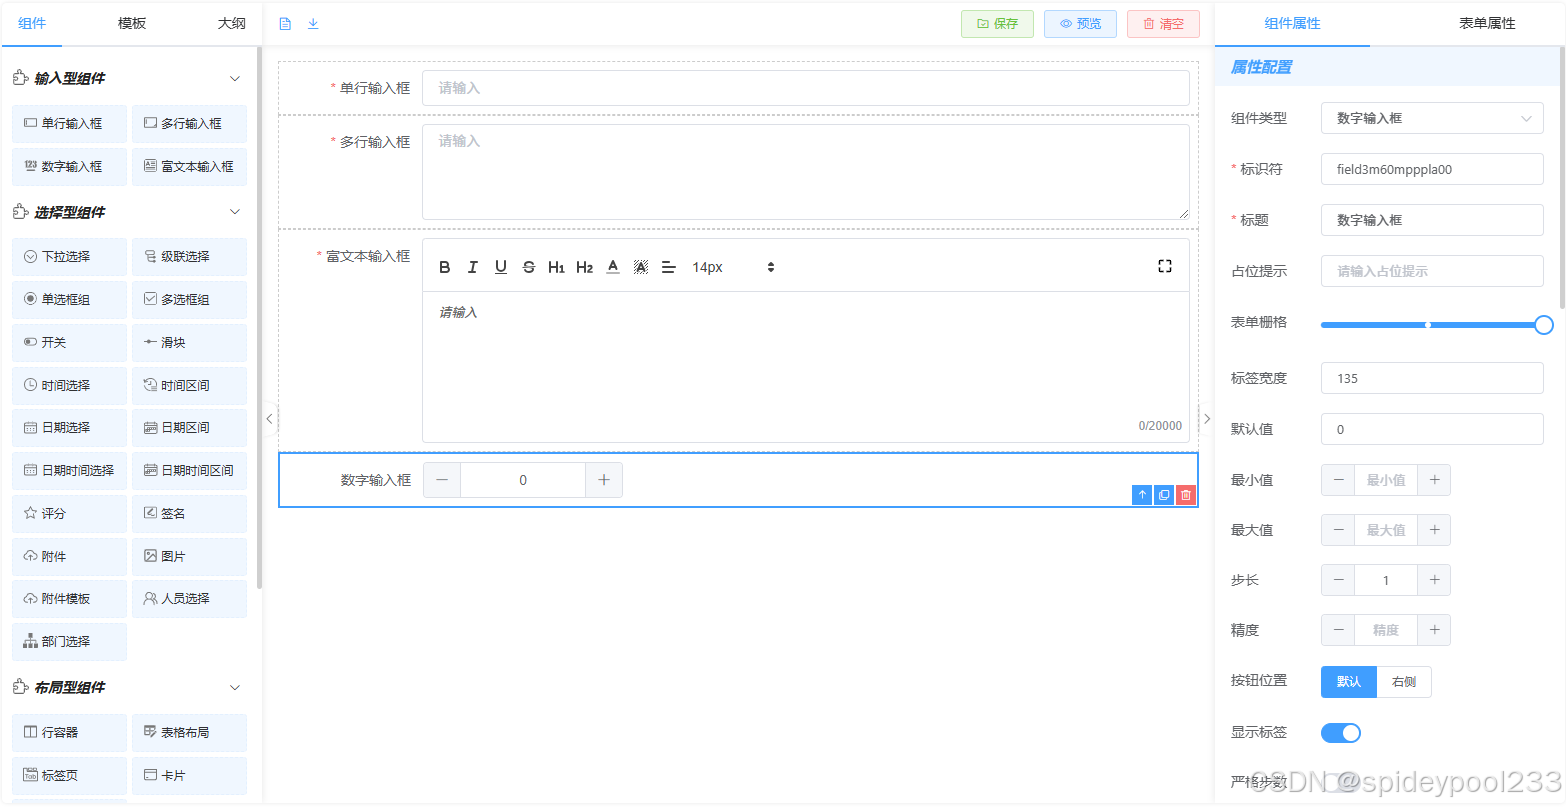
Task: Click the 标签宽度 input field
Action: point(1432,378)
